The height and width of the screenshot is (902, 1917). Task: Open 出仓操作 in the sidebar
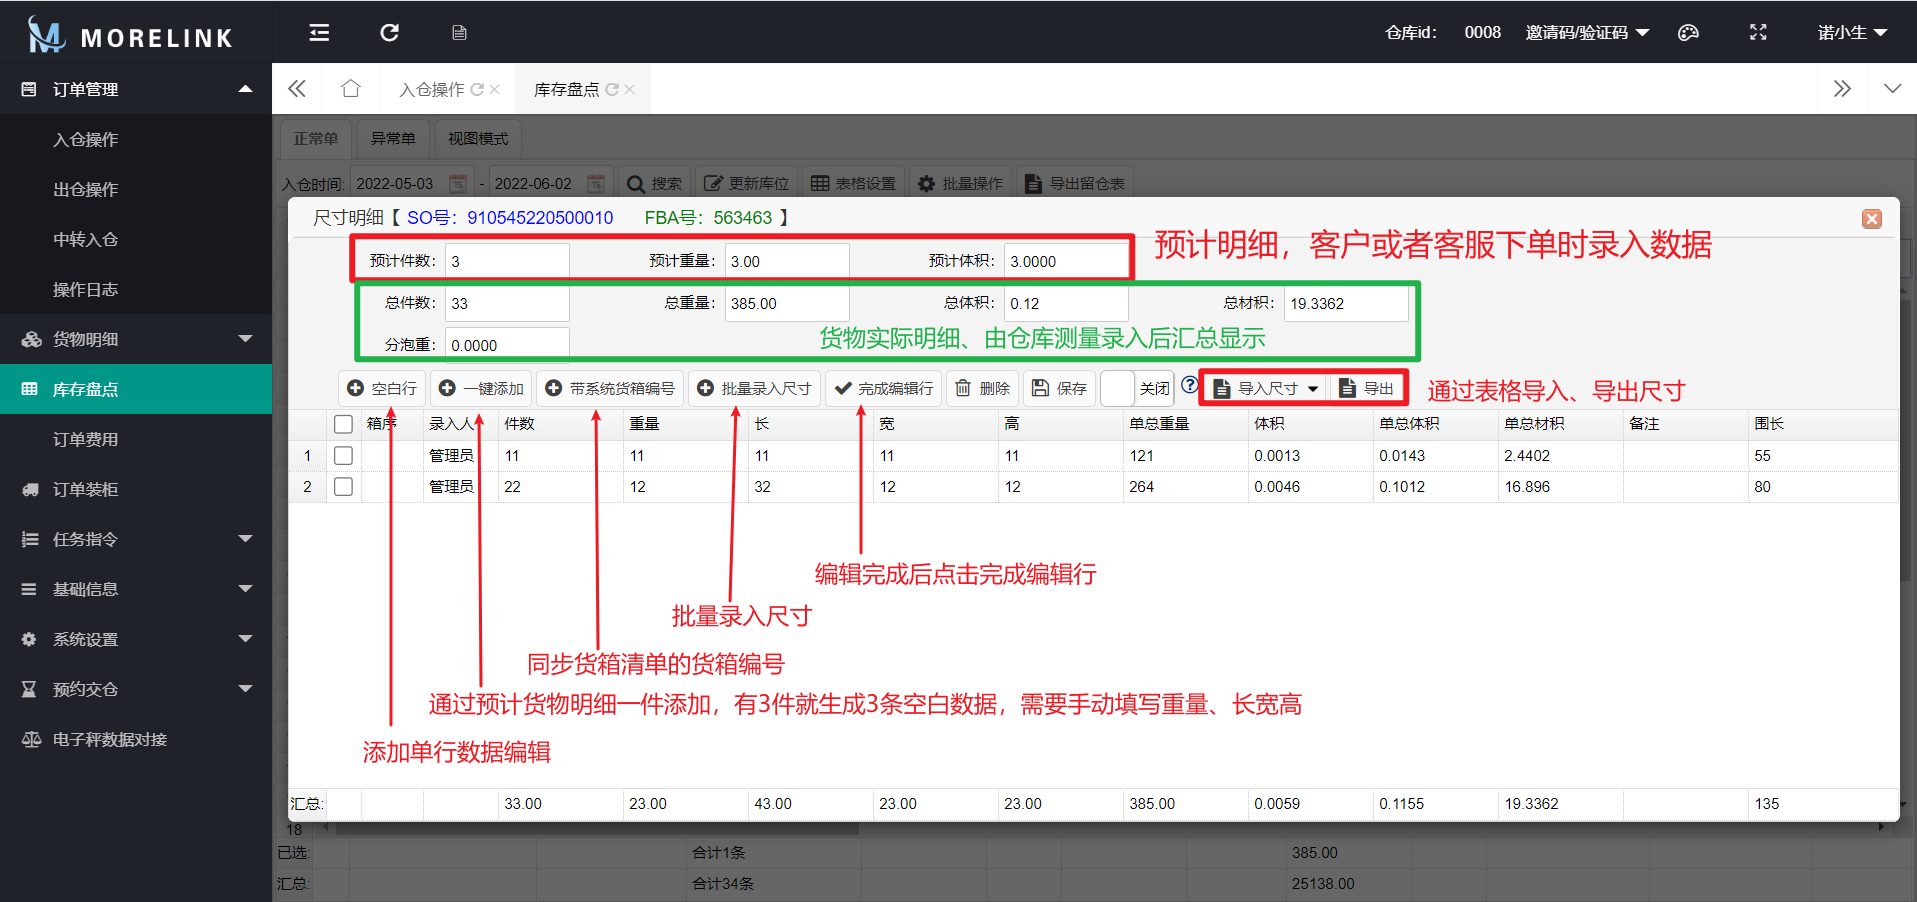coord(86,189)
